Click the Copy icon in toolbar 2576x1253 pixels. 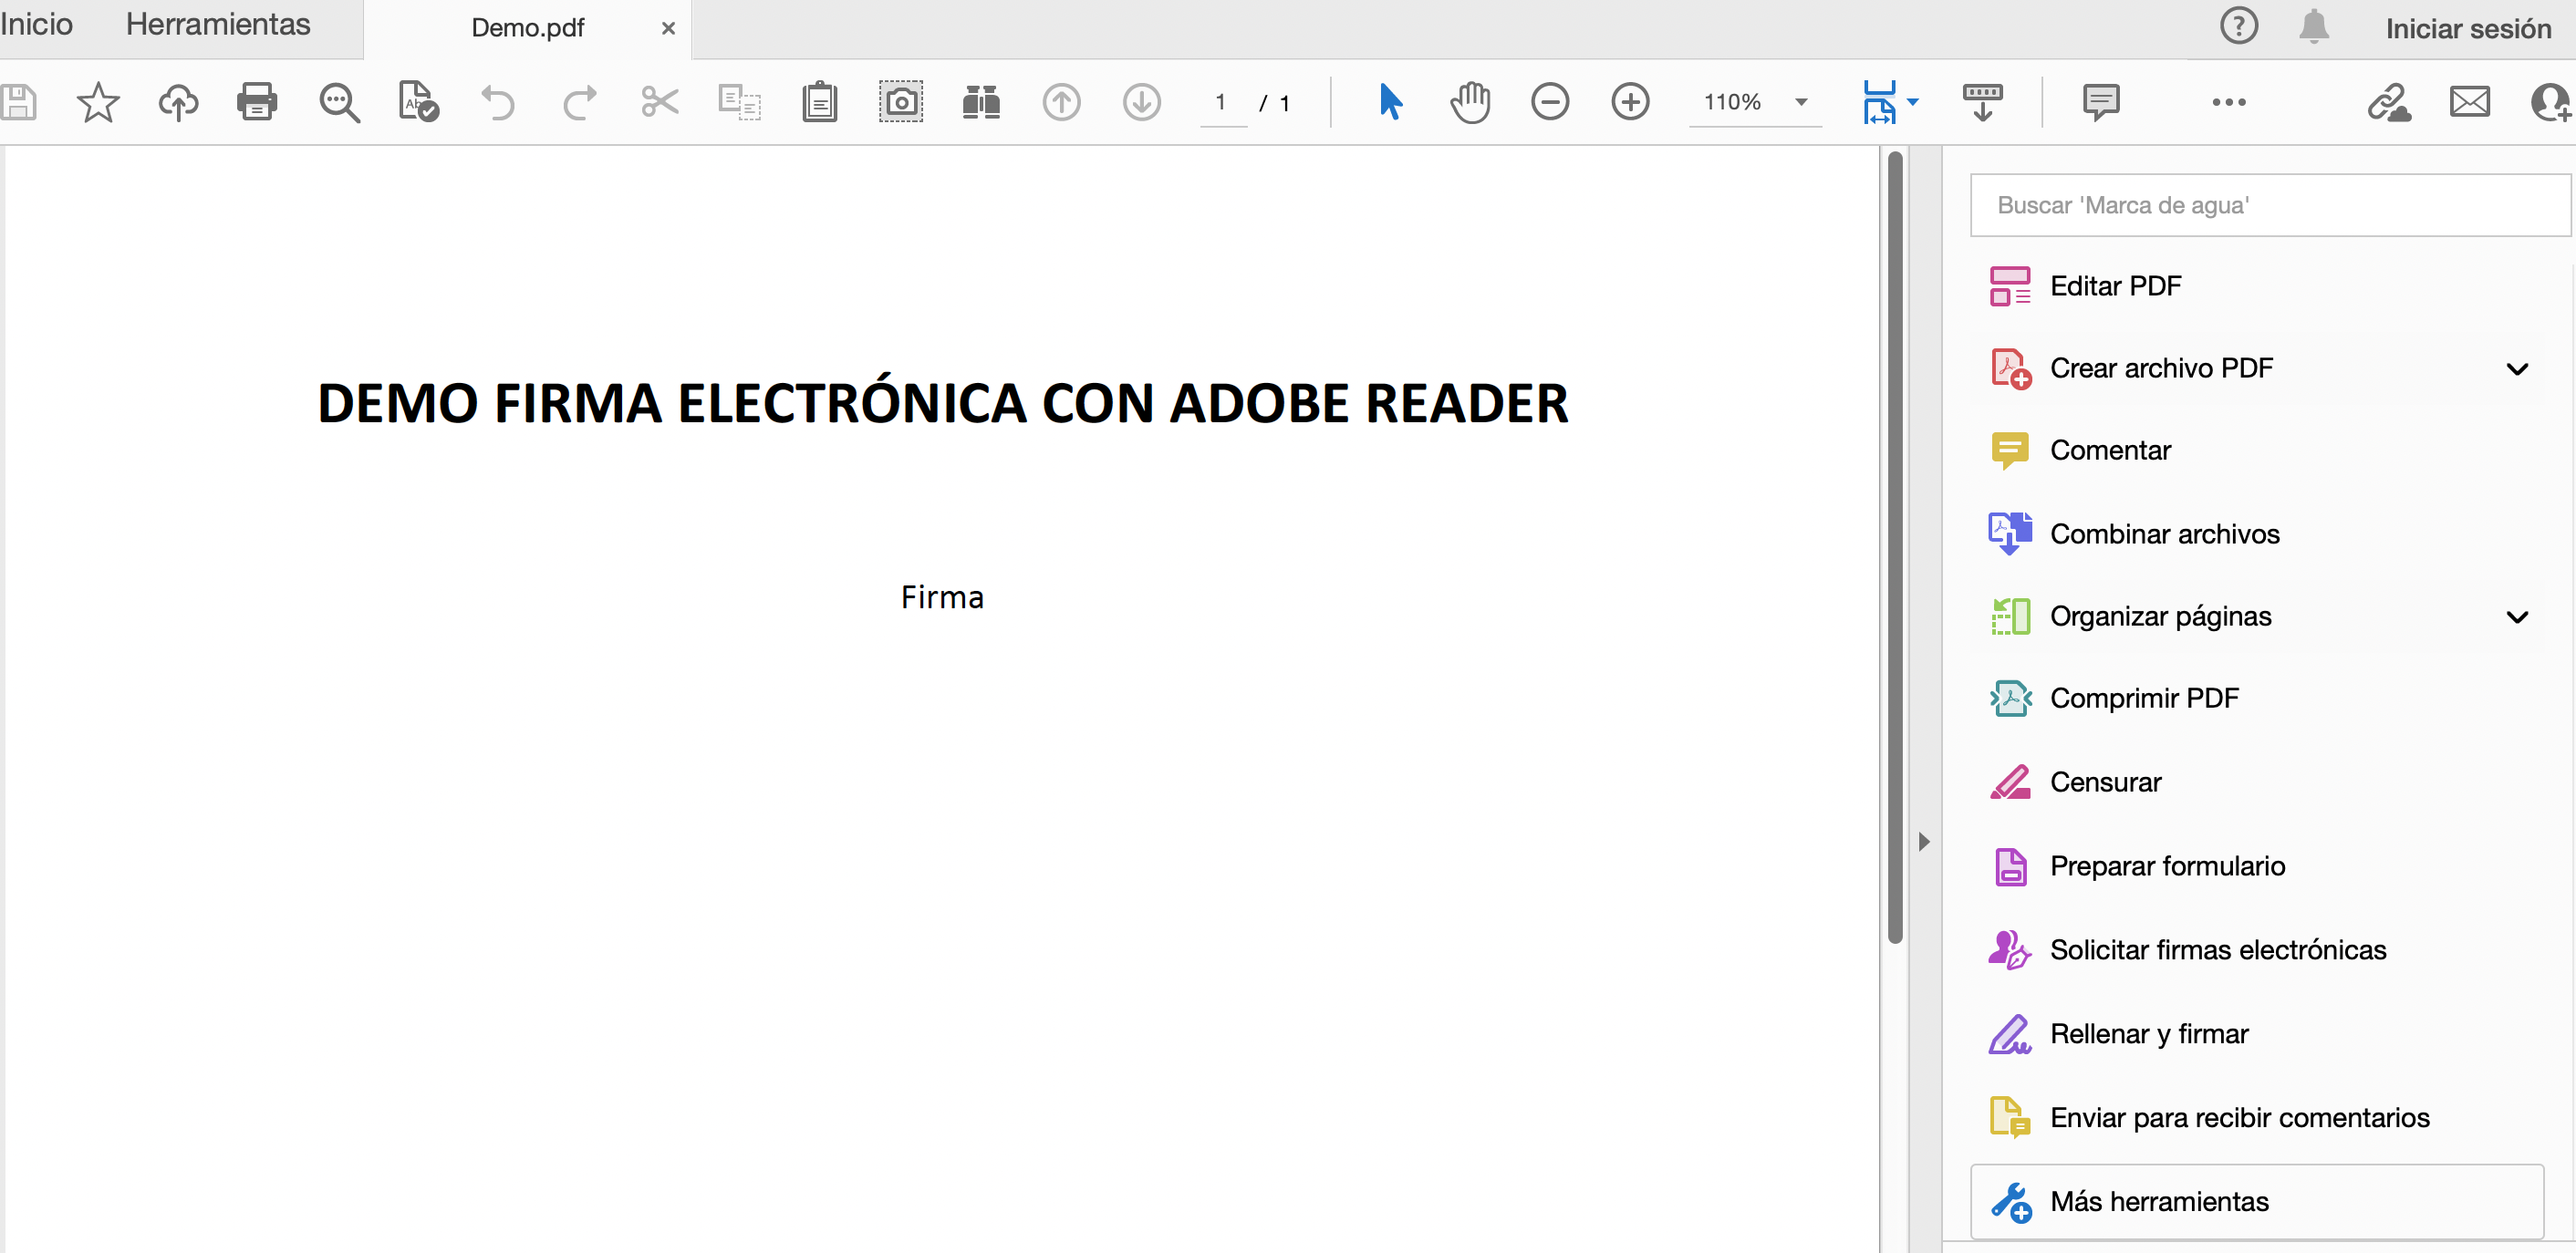point(740,102)
